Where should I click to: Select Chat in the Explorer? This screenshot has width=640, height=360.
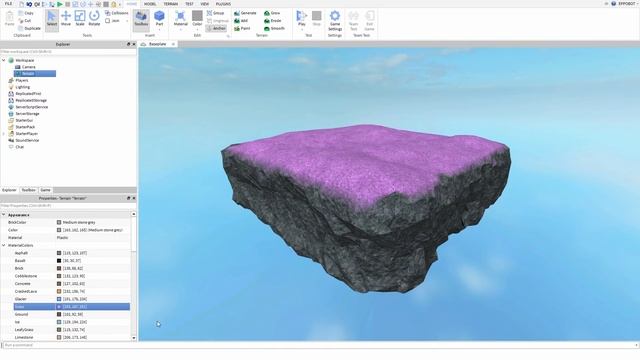(x=16, y=147)
